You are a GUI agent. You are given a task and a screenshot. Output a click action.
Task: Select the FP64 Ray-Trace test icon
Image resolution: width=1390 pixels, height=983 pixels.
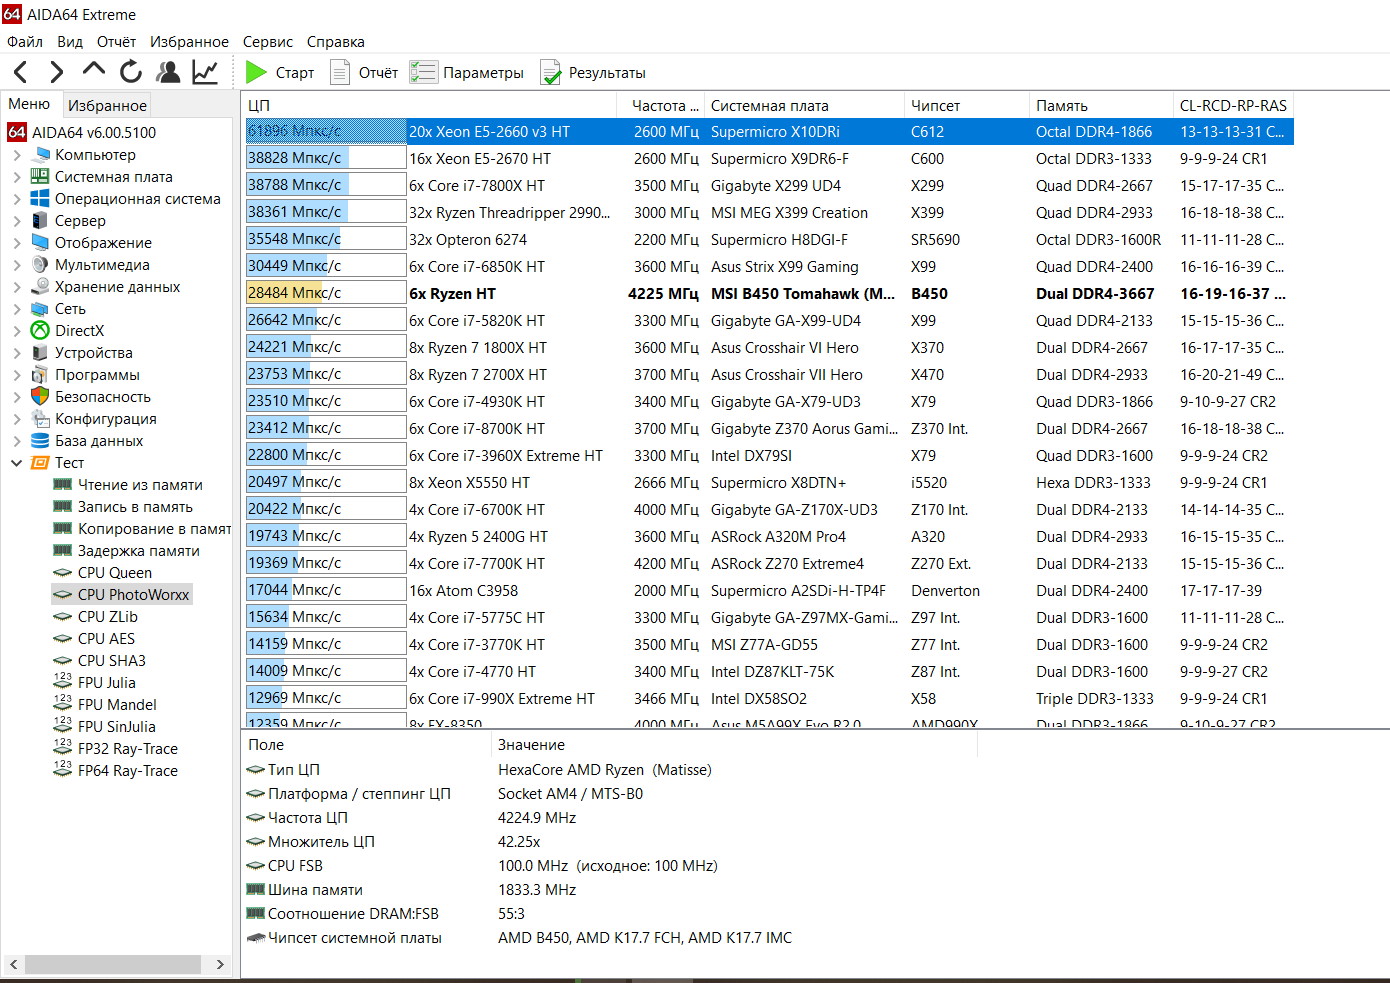pyautogui.click(x=62, y=771)
